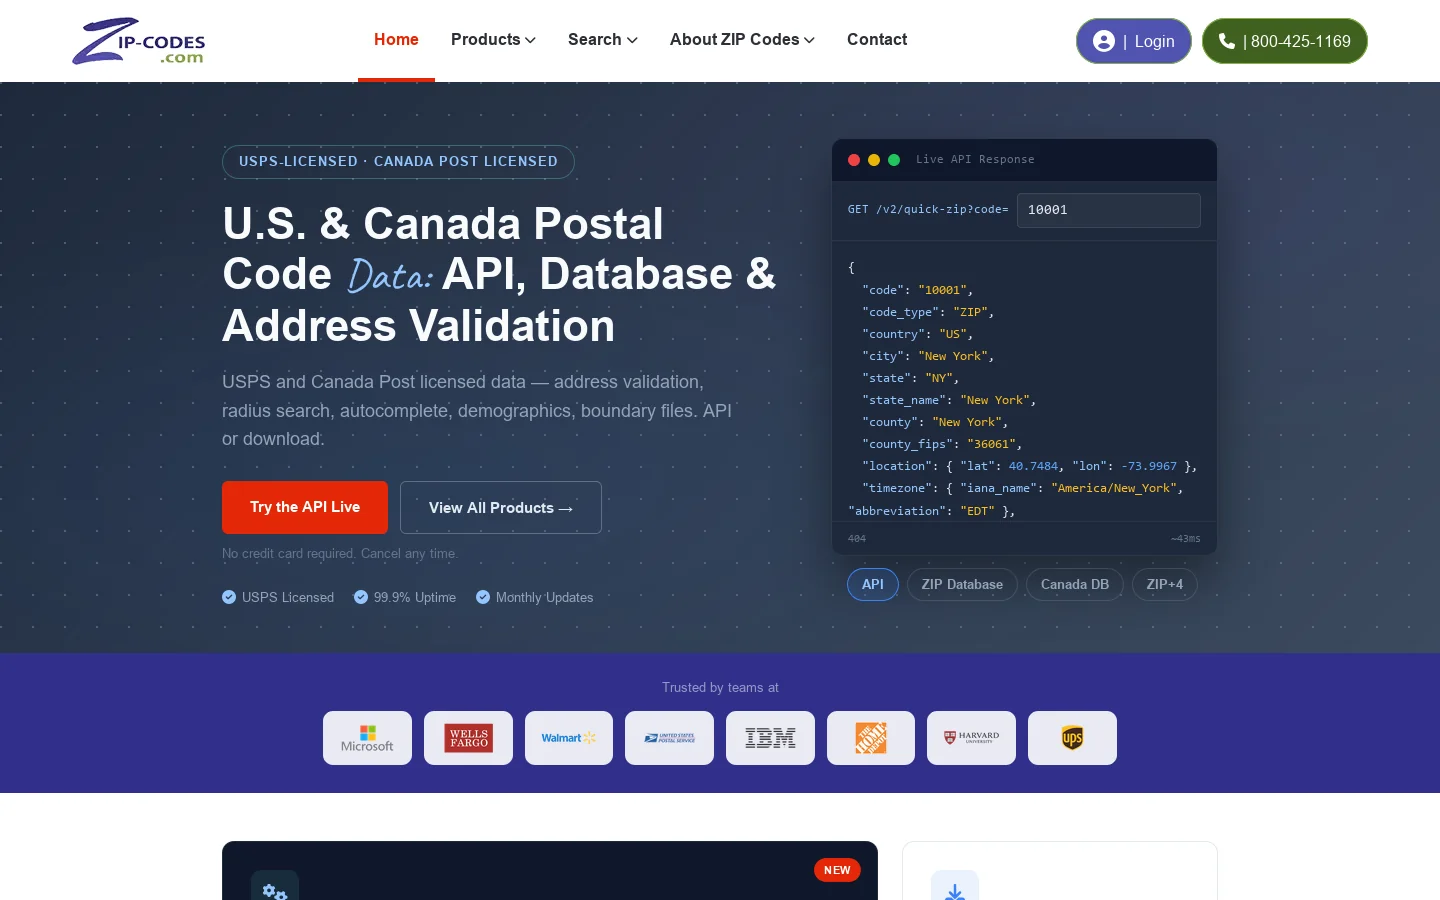Click the USPS-Licensed · Canada Post Licensed badge
This screenshot has height=900, width=1440.
coord(398,162)
